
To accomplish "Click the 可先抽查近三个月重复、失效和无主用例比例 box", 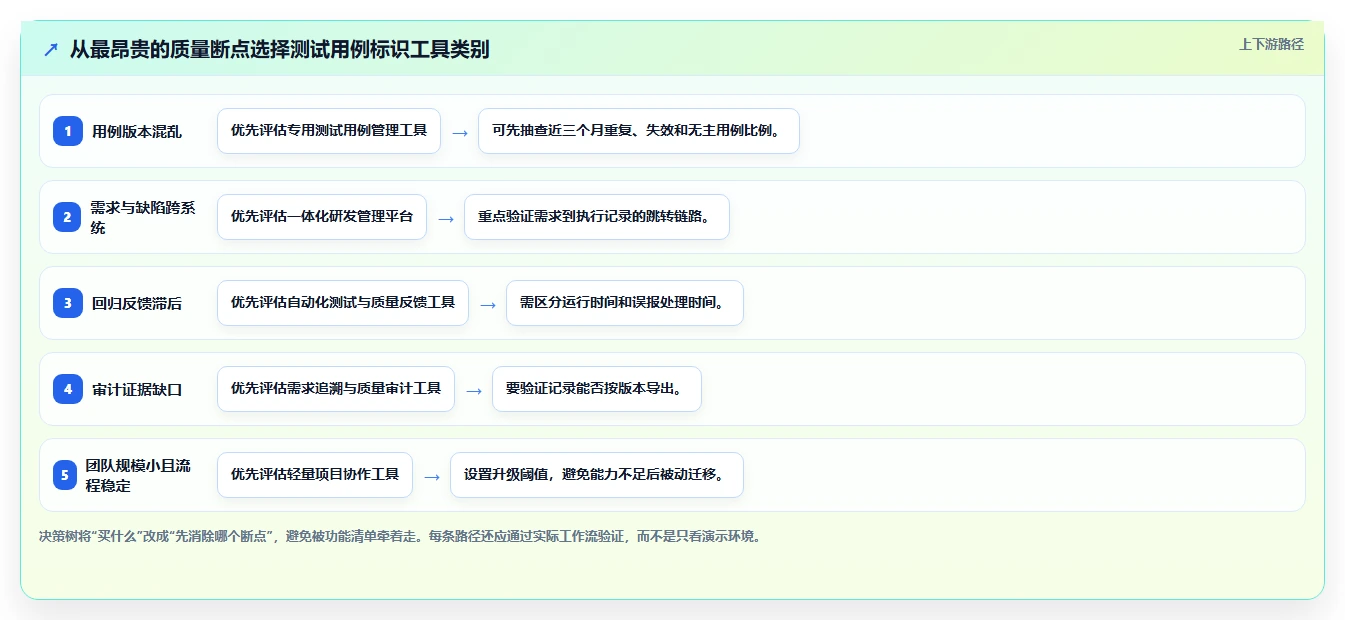I will (x=639, y=131).
